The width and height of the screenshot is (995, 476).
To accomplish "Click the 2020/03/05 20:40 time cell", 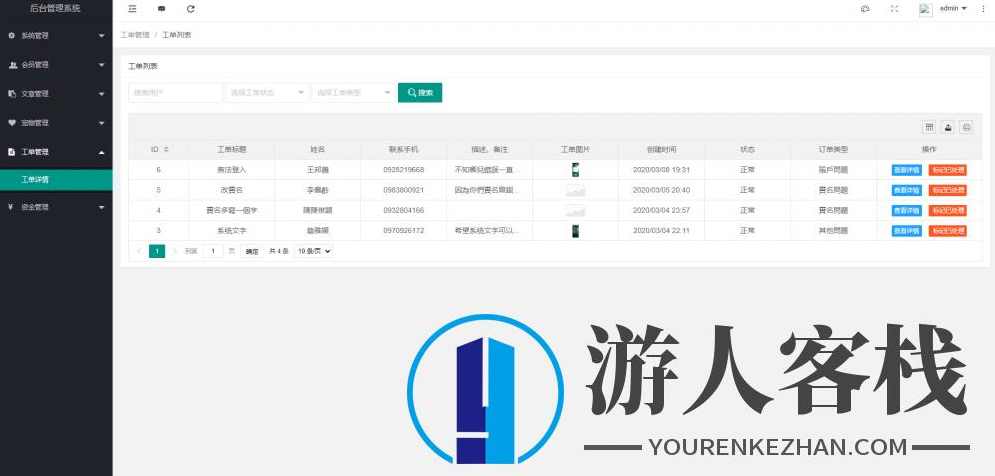I will (x=661, y=190).
